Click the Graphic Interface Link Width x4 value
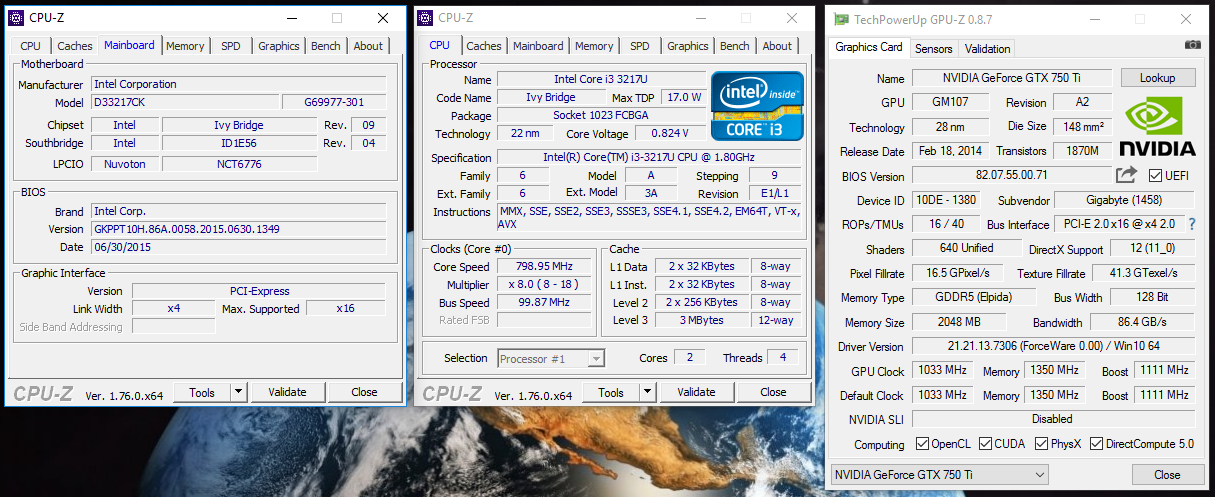Screen dimensions: 1215x497 click(x=174, y=309)
